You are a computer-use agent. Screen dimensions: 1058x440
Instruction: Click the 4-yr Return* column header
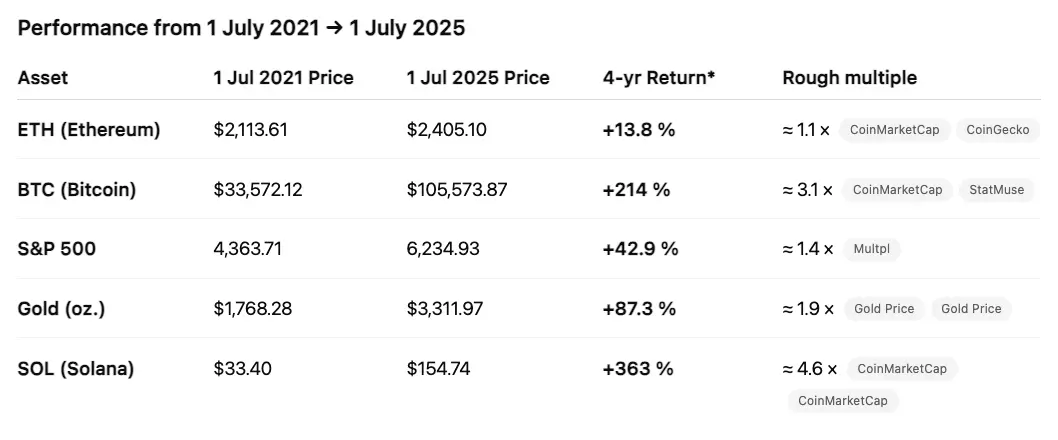coord(659,78)
